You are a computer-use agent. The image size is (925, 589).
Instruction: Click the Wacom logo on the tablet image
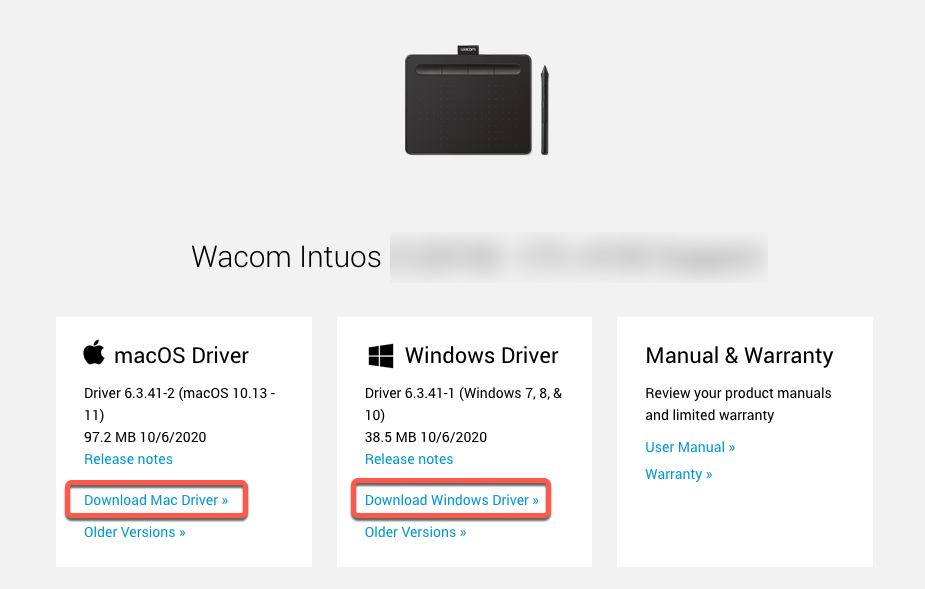click(466, 48)
